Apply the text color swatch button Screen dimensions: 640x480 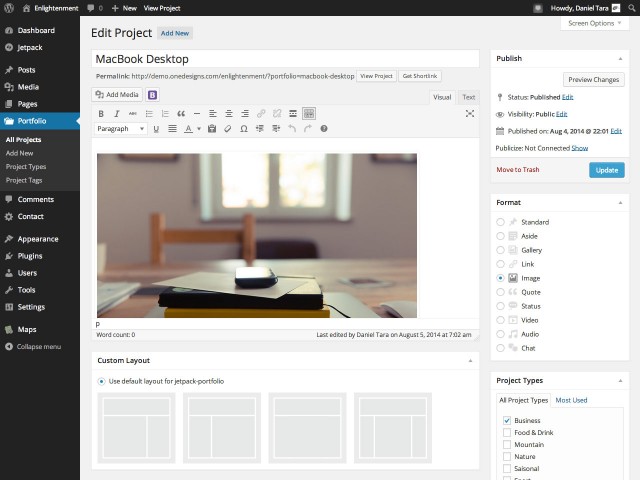coord(188,129)
